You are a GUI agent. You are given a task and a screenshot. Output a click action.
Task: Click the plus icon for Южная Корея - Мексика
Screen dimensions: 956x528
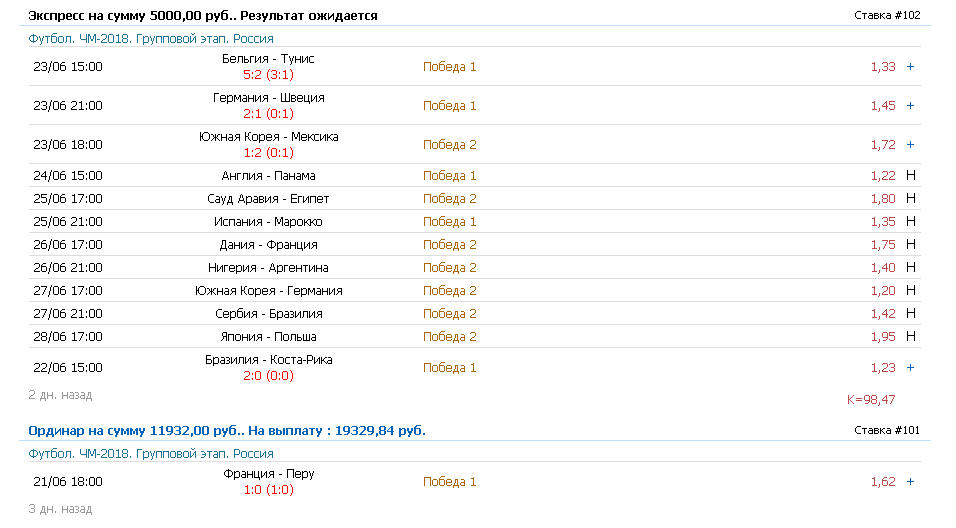click(910, 145)
